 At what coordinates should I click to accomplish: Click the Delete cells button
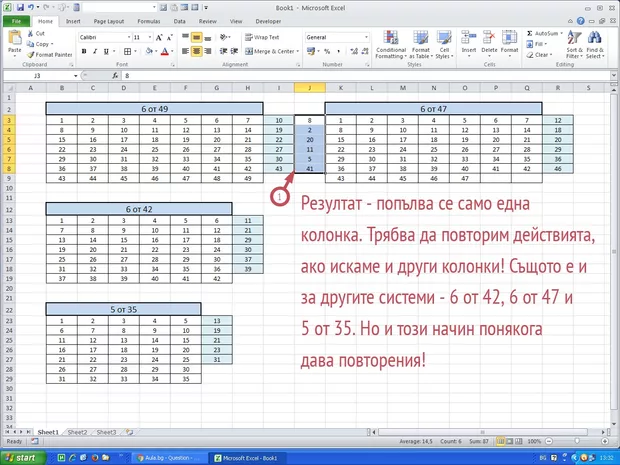tap(489, 45)
